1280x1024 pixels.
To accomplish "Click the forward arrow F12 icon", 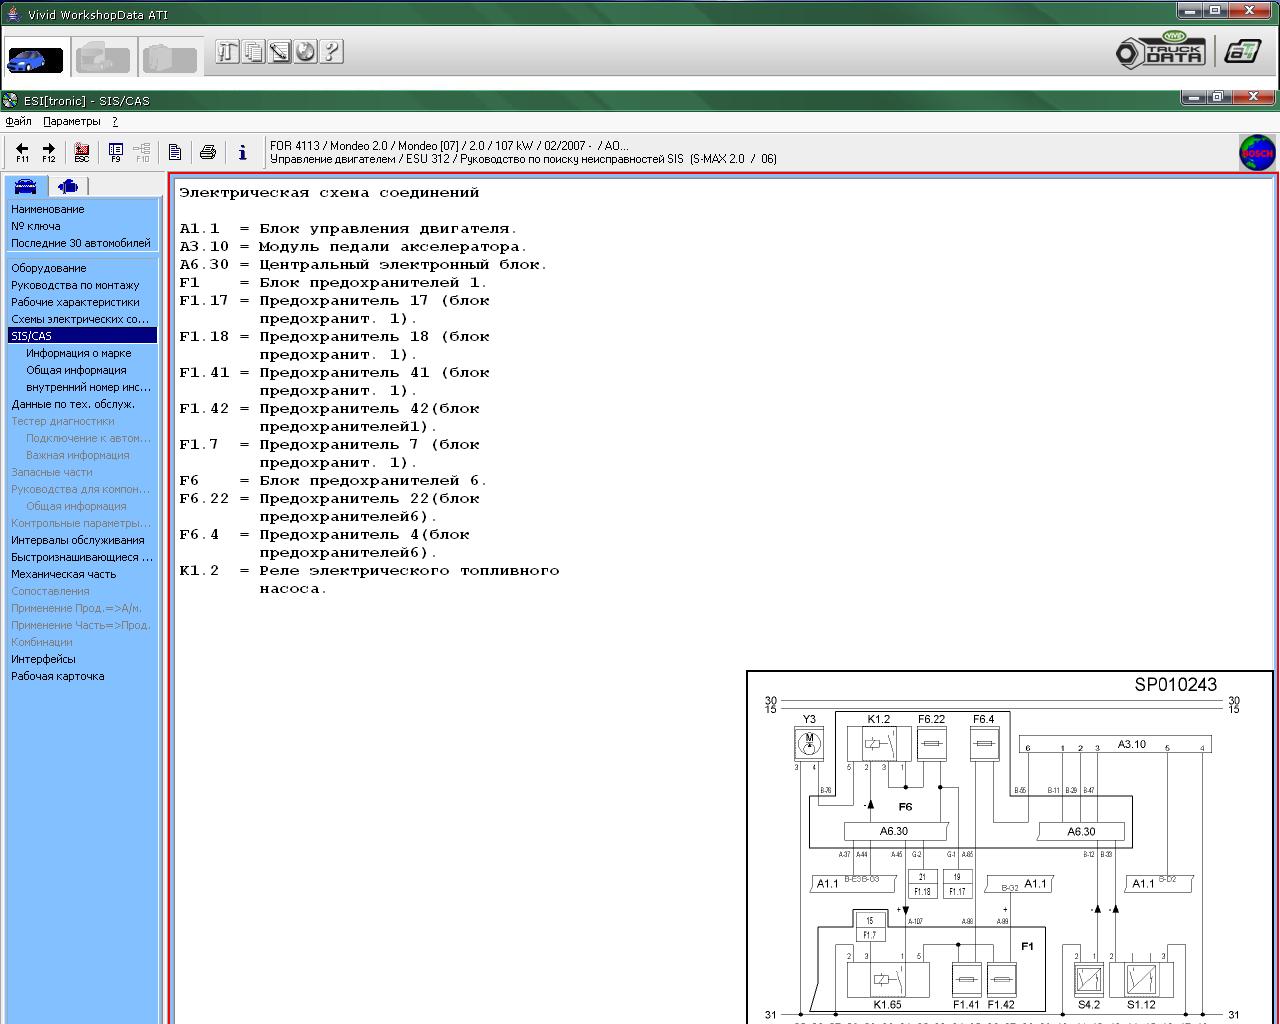I will coord(48,152).
